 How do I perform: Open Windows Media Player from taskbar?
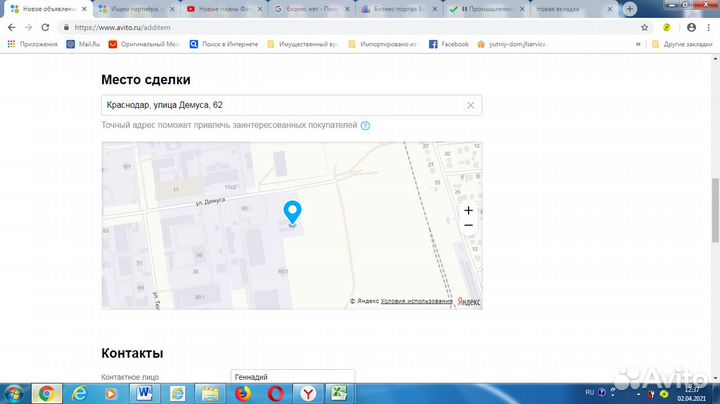click(111, 393)
